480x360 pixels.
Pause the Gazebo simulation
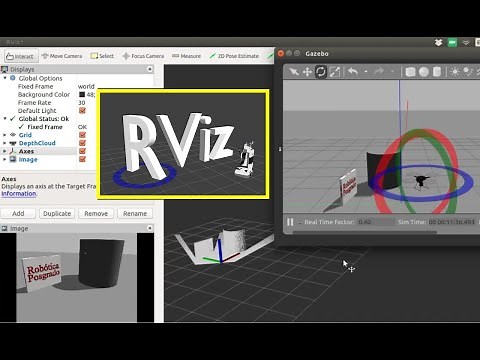tap(290, 222)
